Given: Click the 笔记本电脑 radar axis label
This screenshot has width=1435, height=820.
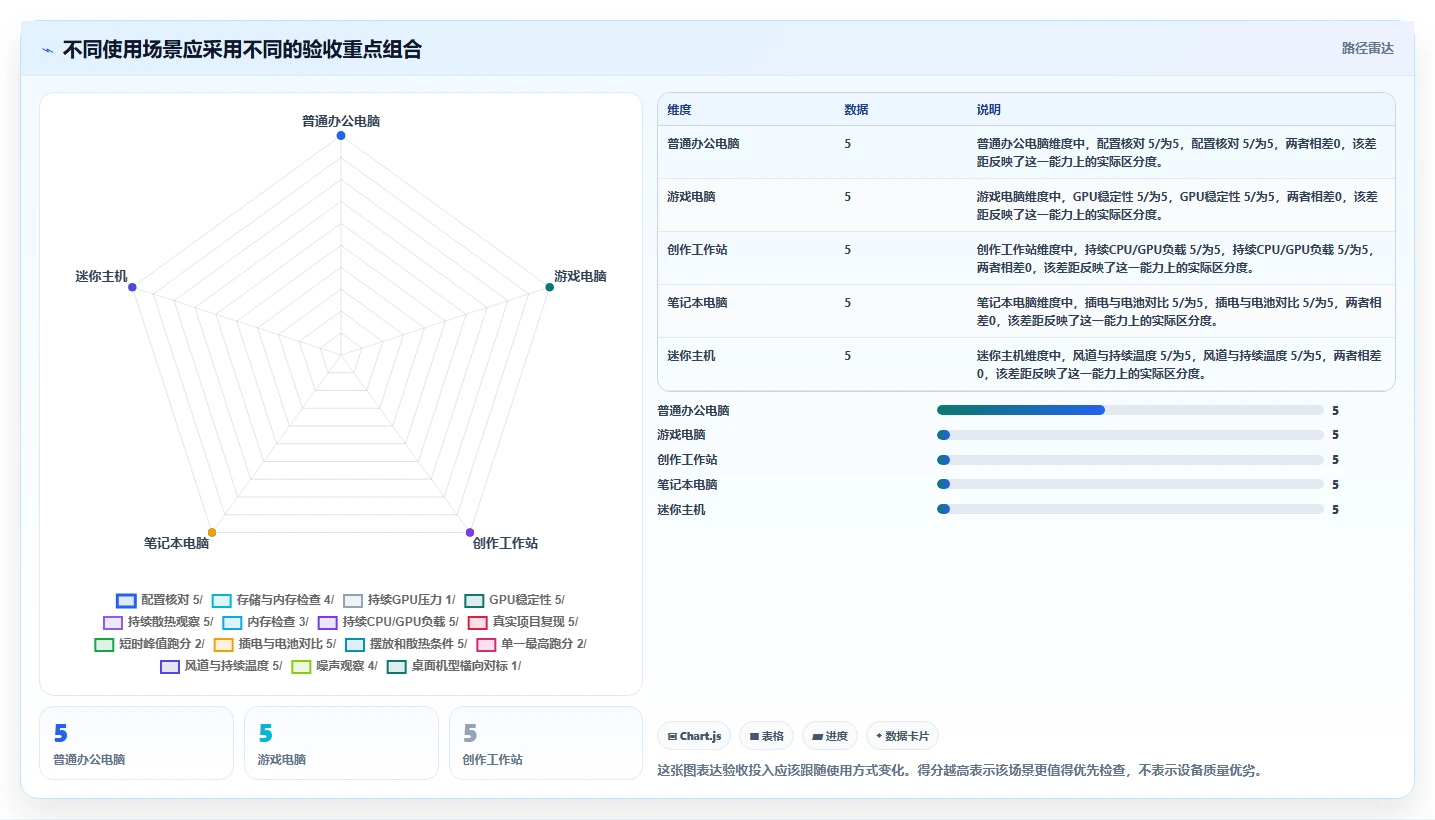Looking at the screenshot, I should pos(176,544).
